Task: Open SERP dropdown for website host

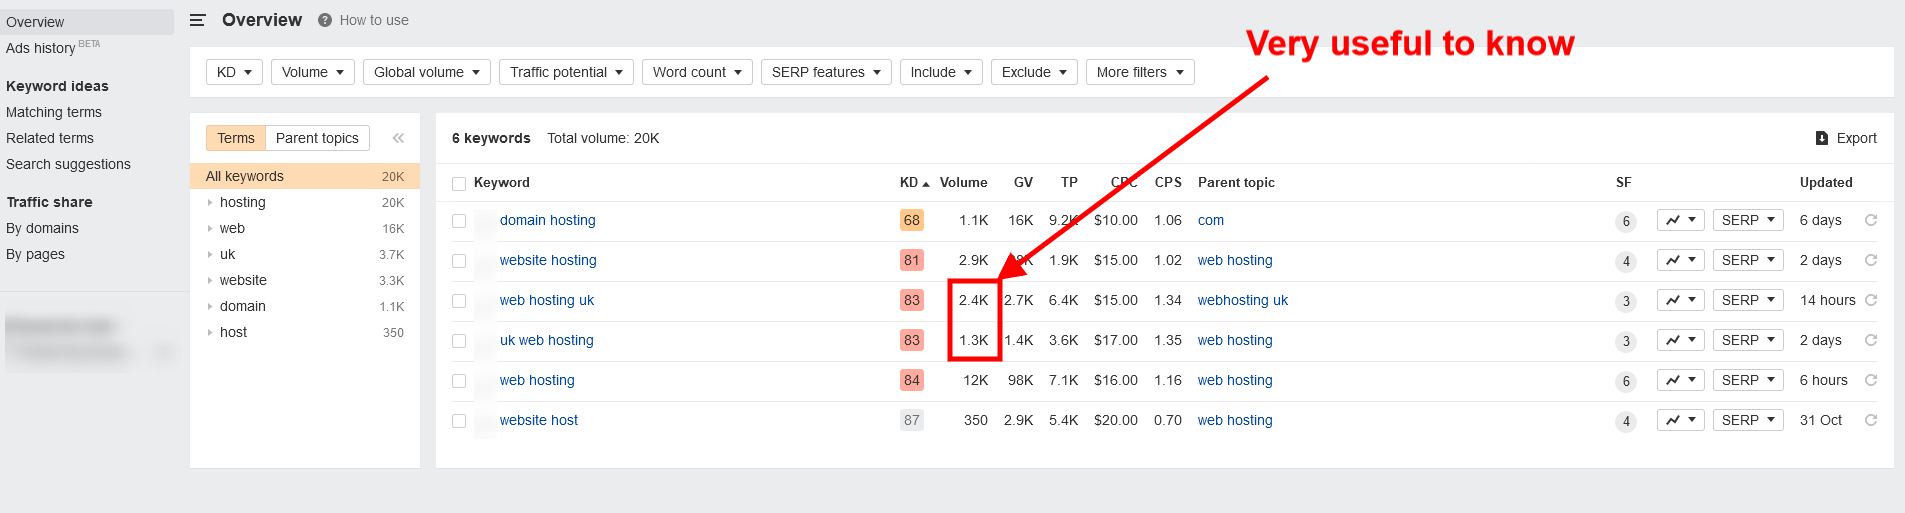Action: pyautogui.click(x=1748, y=420)
